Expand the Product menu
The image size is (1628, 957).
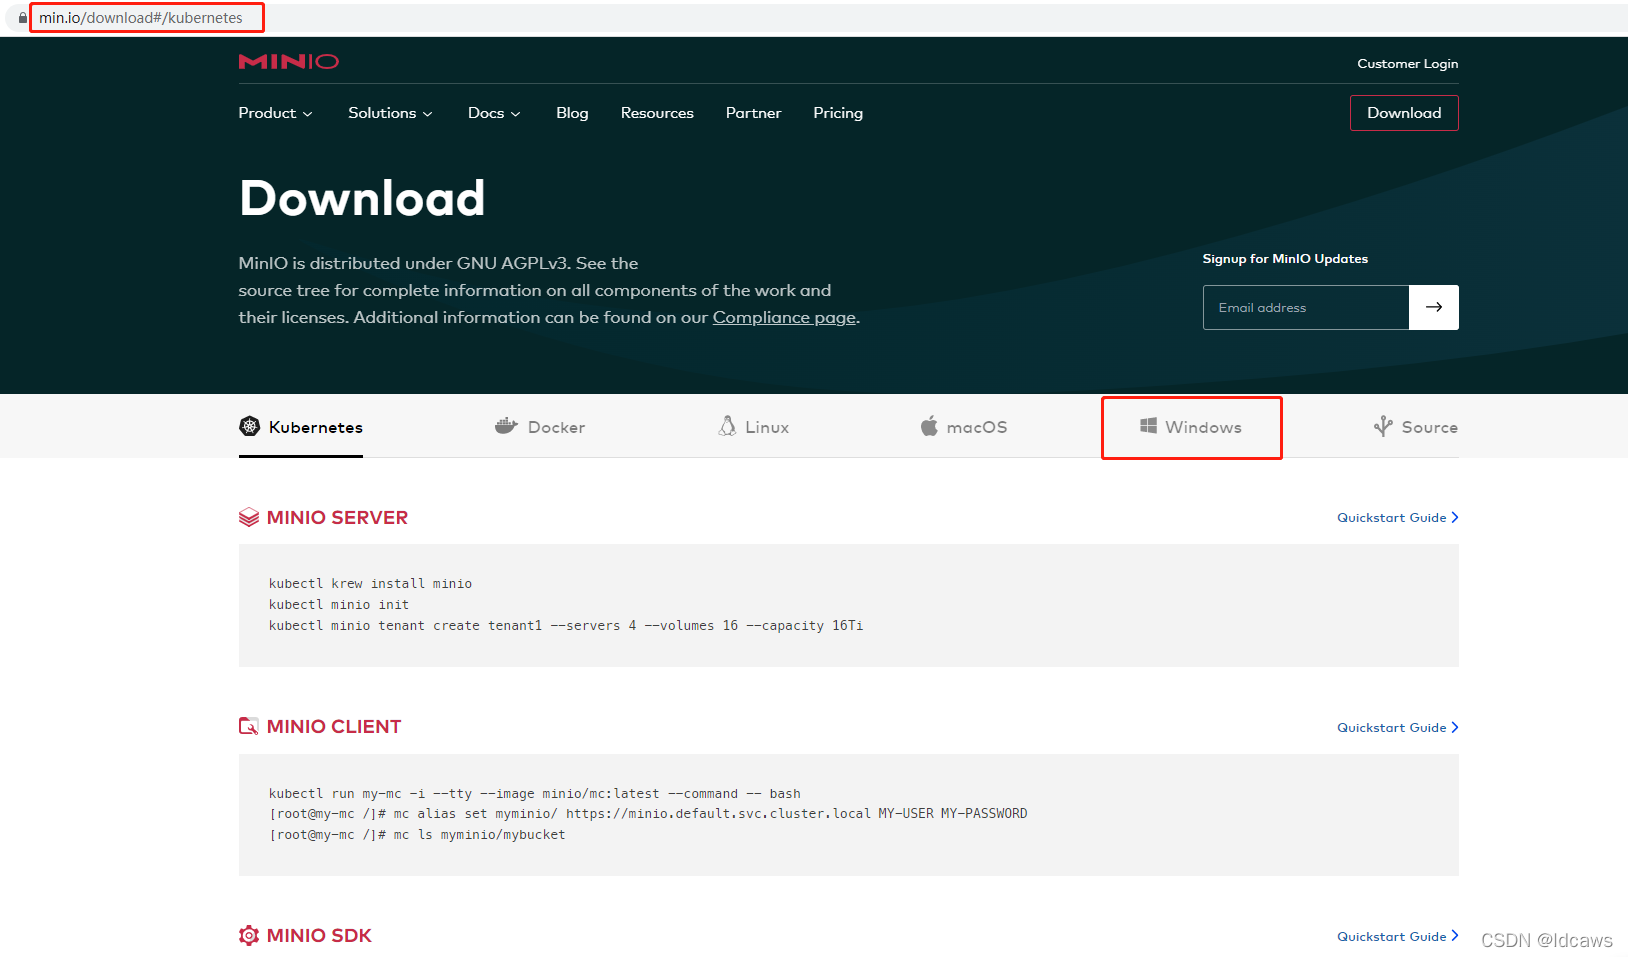tap(275, 113)
